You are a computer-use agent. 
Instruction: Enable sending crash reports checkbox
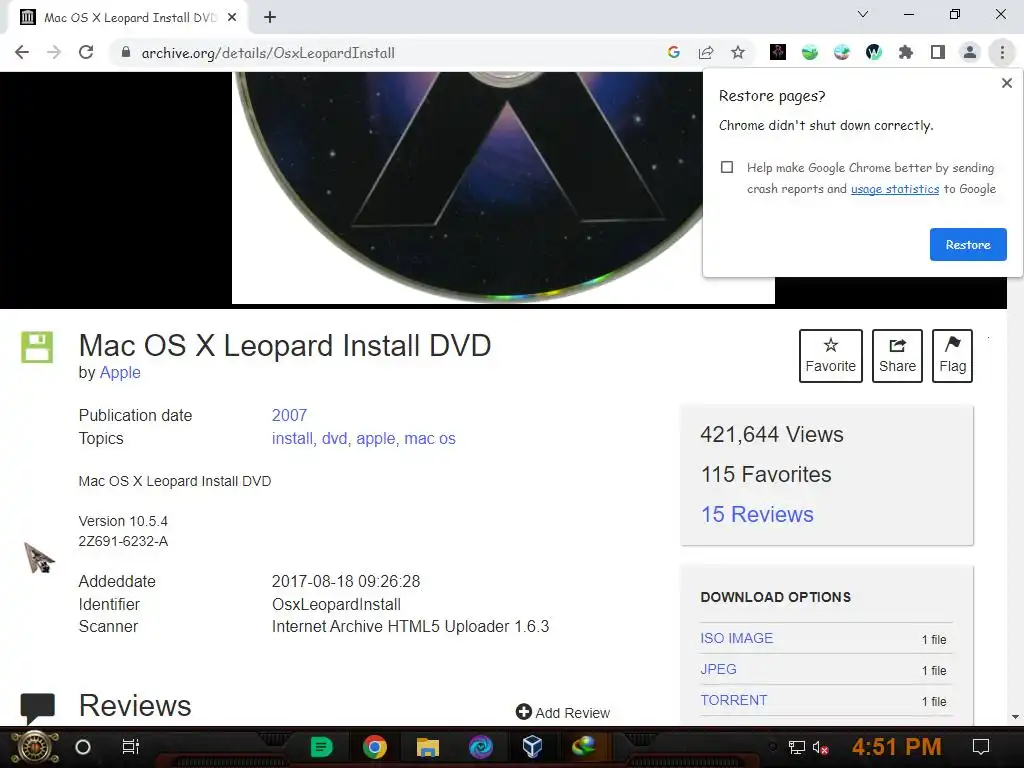727,167
